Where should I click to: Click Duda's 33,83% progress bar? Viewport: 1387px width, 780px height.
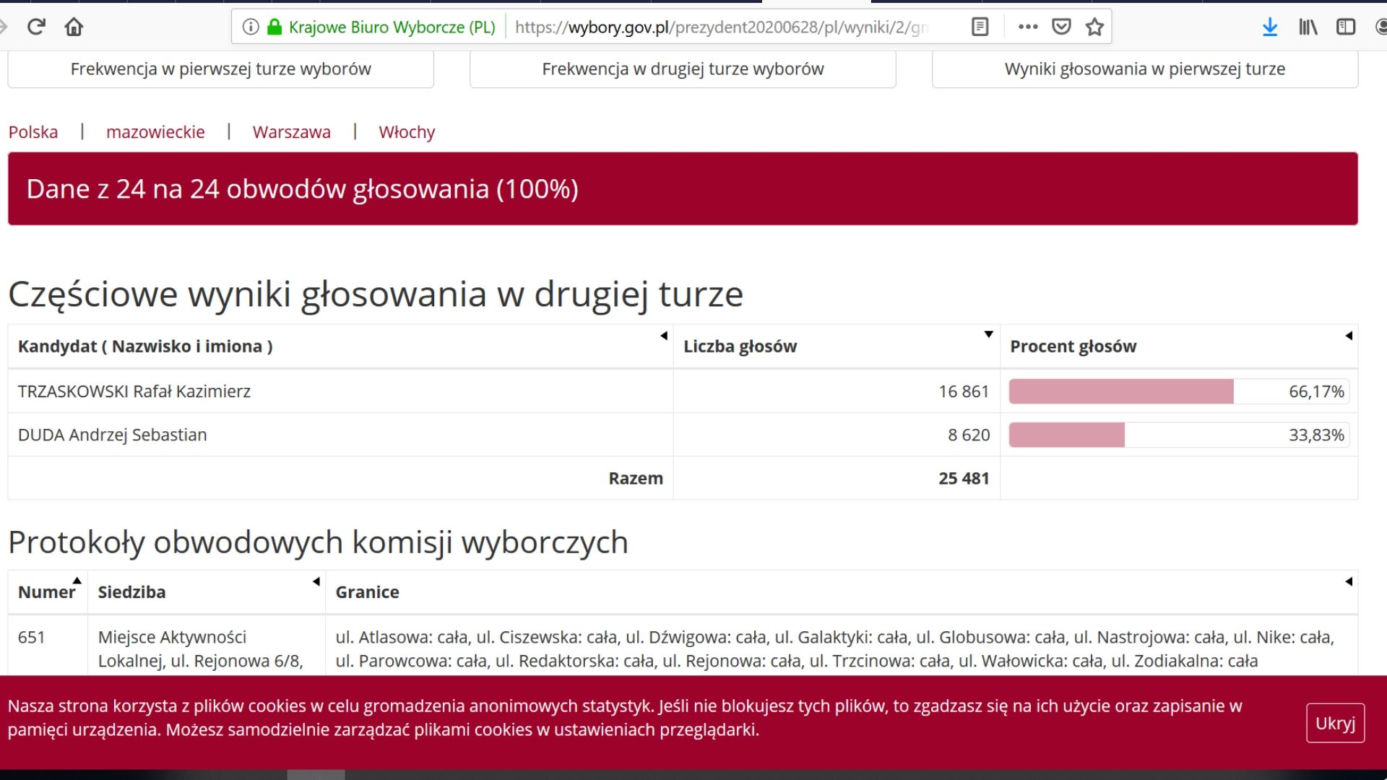1179,435
